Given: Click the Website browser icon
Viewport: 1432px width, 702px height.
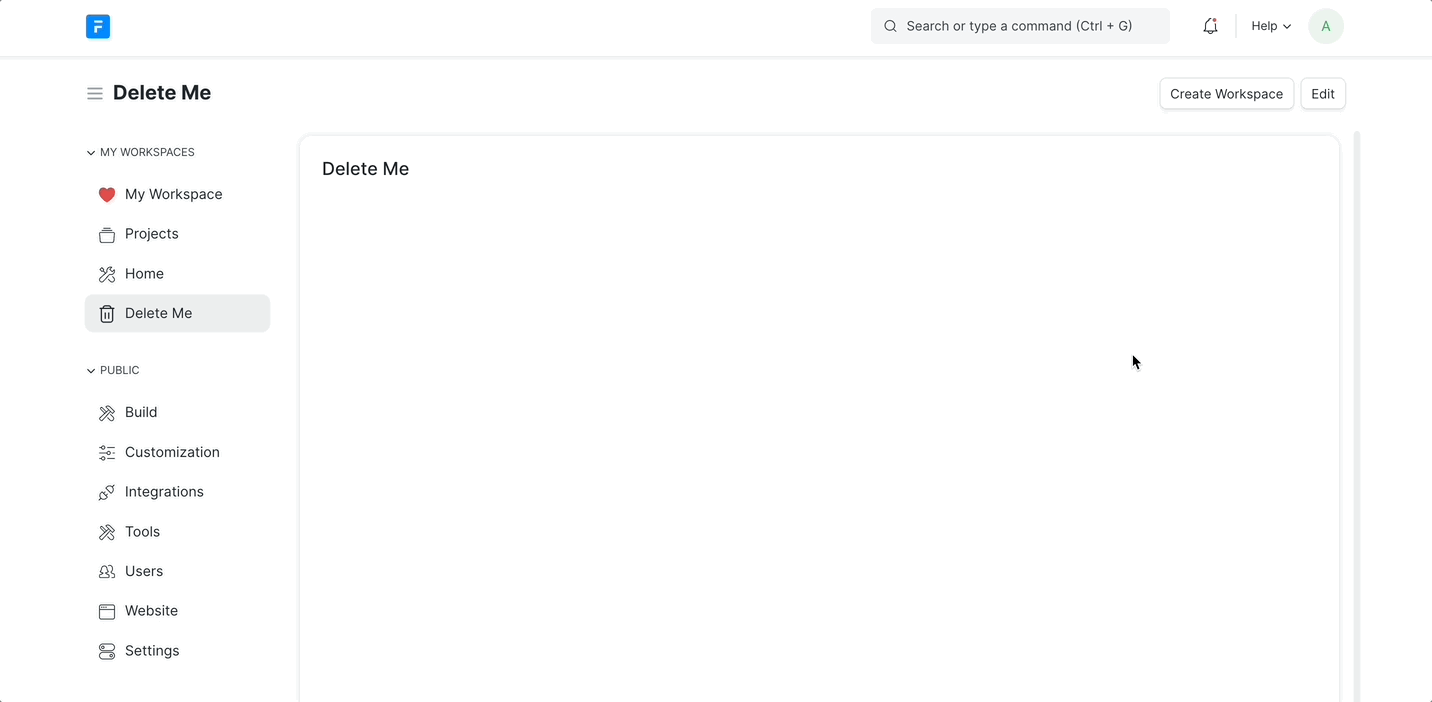Looking at the screenshot, I should point(107,612).
